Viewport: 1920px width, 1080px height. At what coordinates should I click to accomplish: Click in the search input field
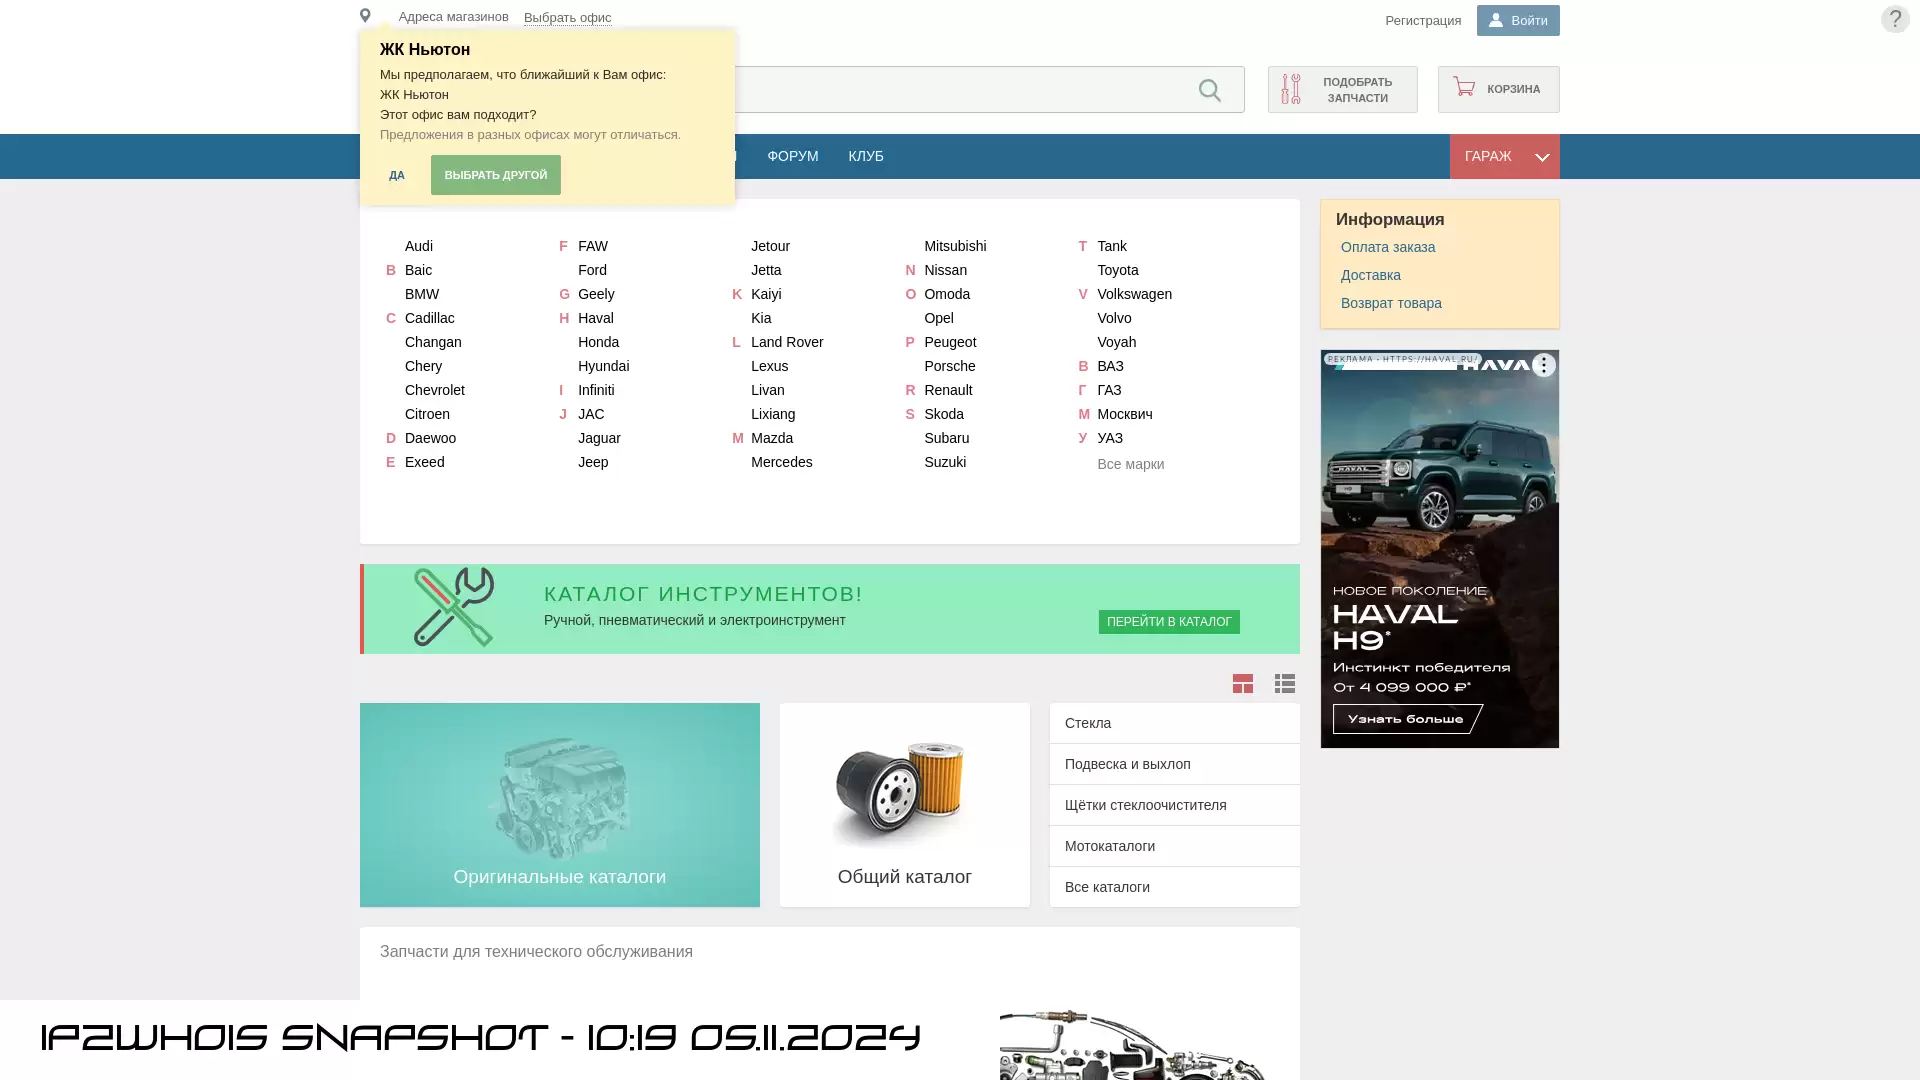point(965,90)
